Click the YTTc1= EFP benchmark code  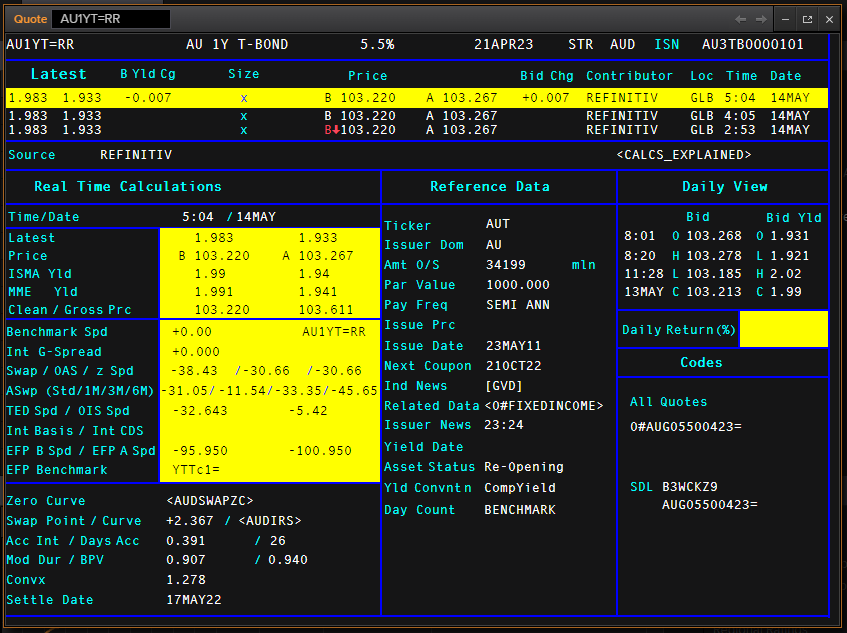(x=195, y=470)
